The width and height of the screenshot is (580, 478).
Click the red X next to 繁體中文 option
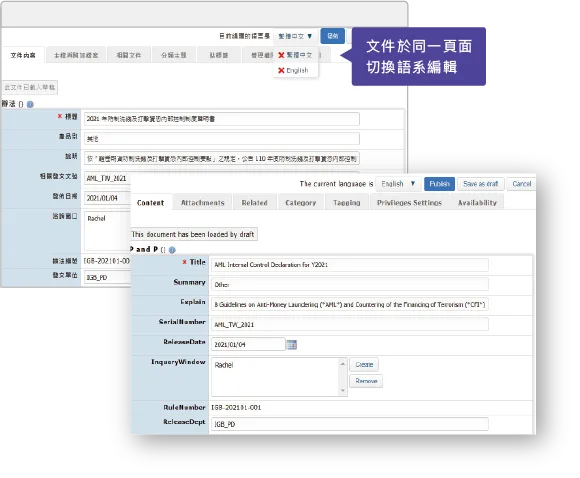pyautogui.click(x=281, y=55)
